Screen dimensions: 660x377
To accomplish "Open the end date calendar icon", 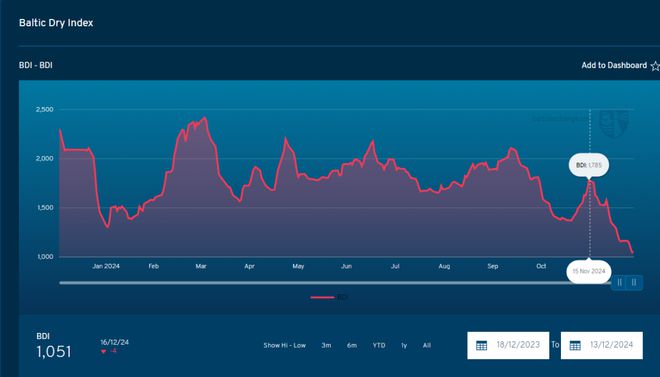I will 575,345.
